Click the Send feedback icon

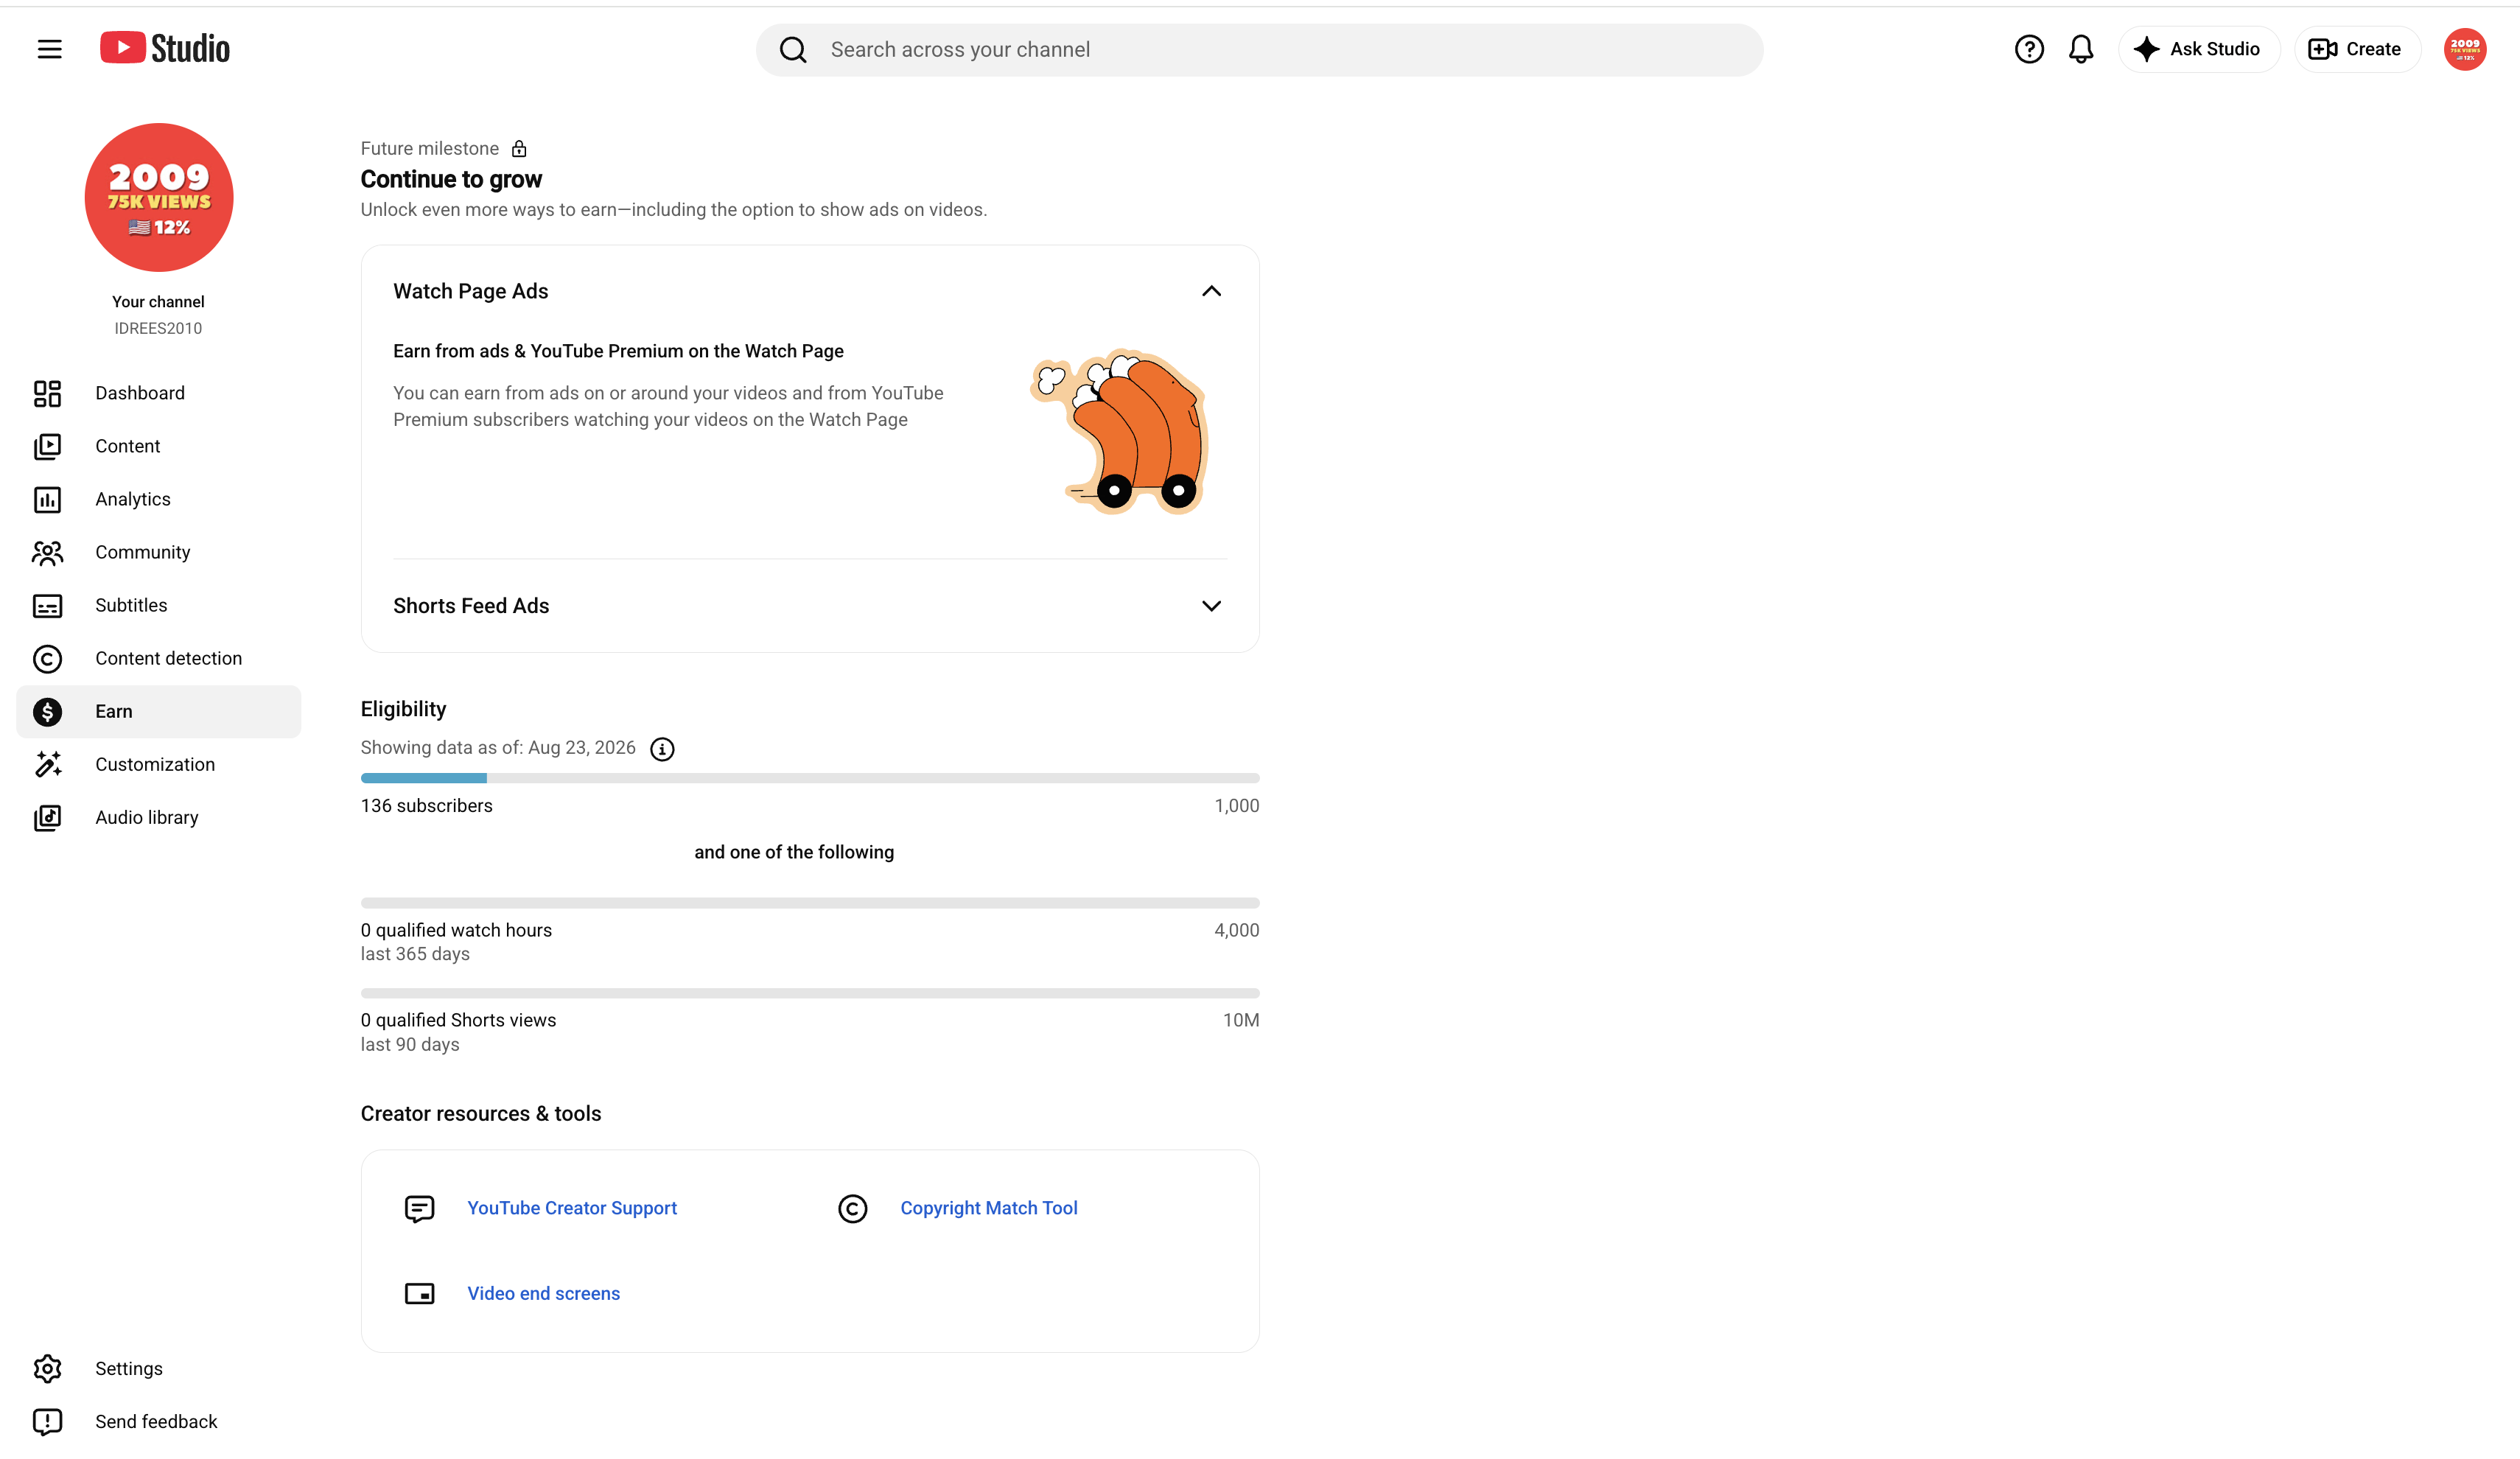(47, 1422)
